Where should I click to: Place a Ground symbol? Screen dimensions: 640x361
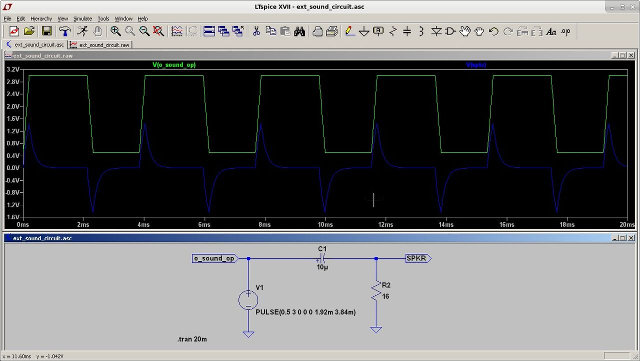[x=364, y=31]
